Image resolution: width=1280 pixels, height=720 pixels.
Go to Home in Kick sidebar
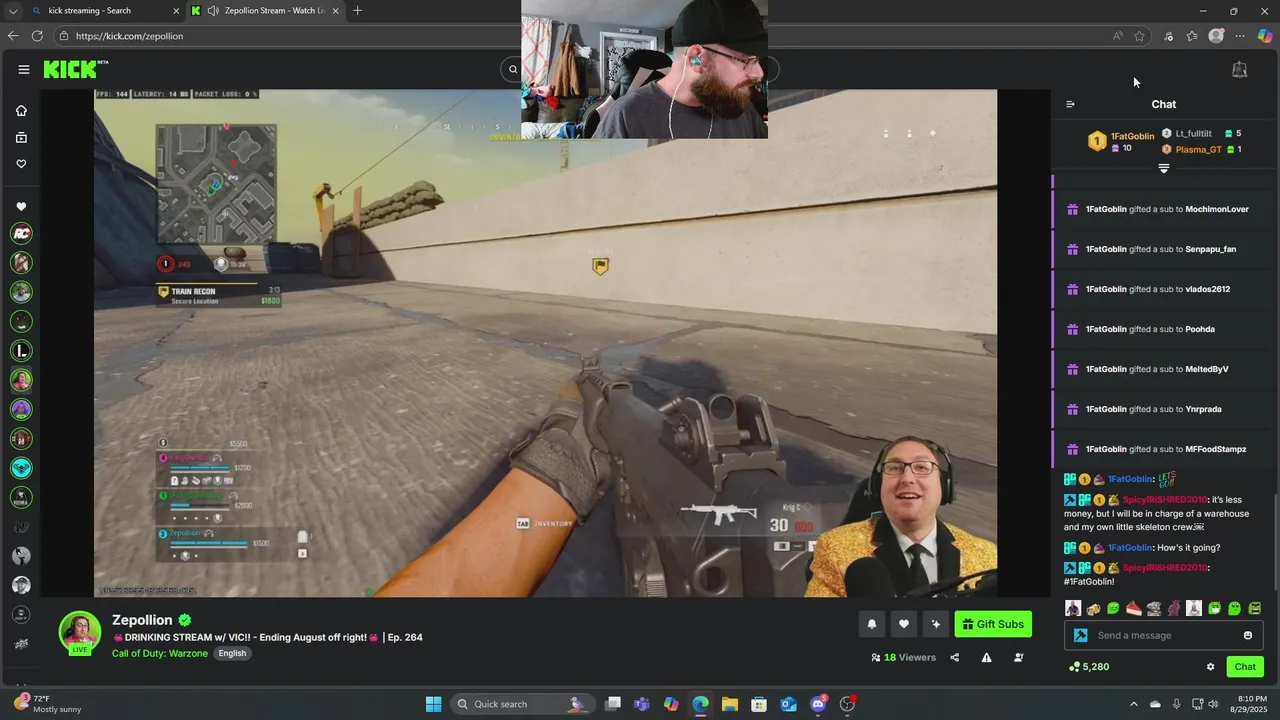coord(21,111)
